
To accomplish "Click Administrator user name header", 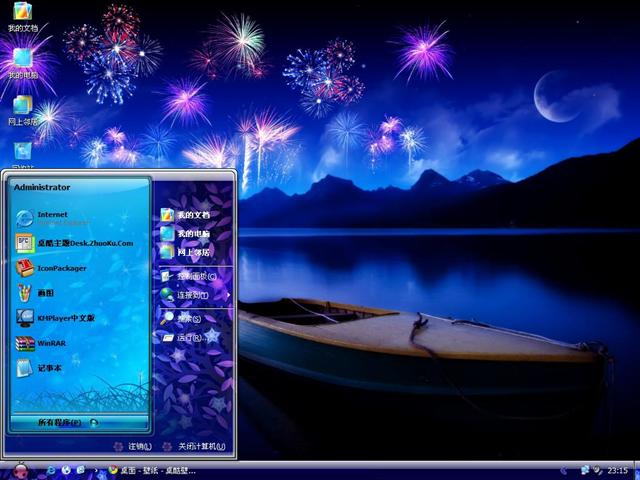I will [42, 187].
